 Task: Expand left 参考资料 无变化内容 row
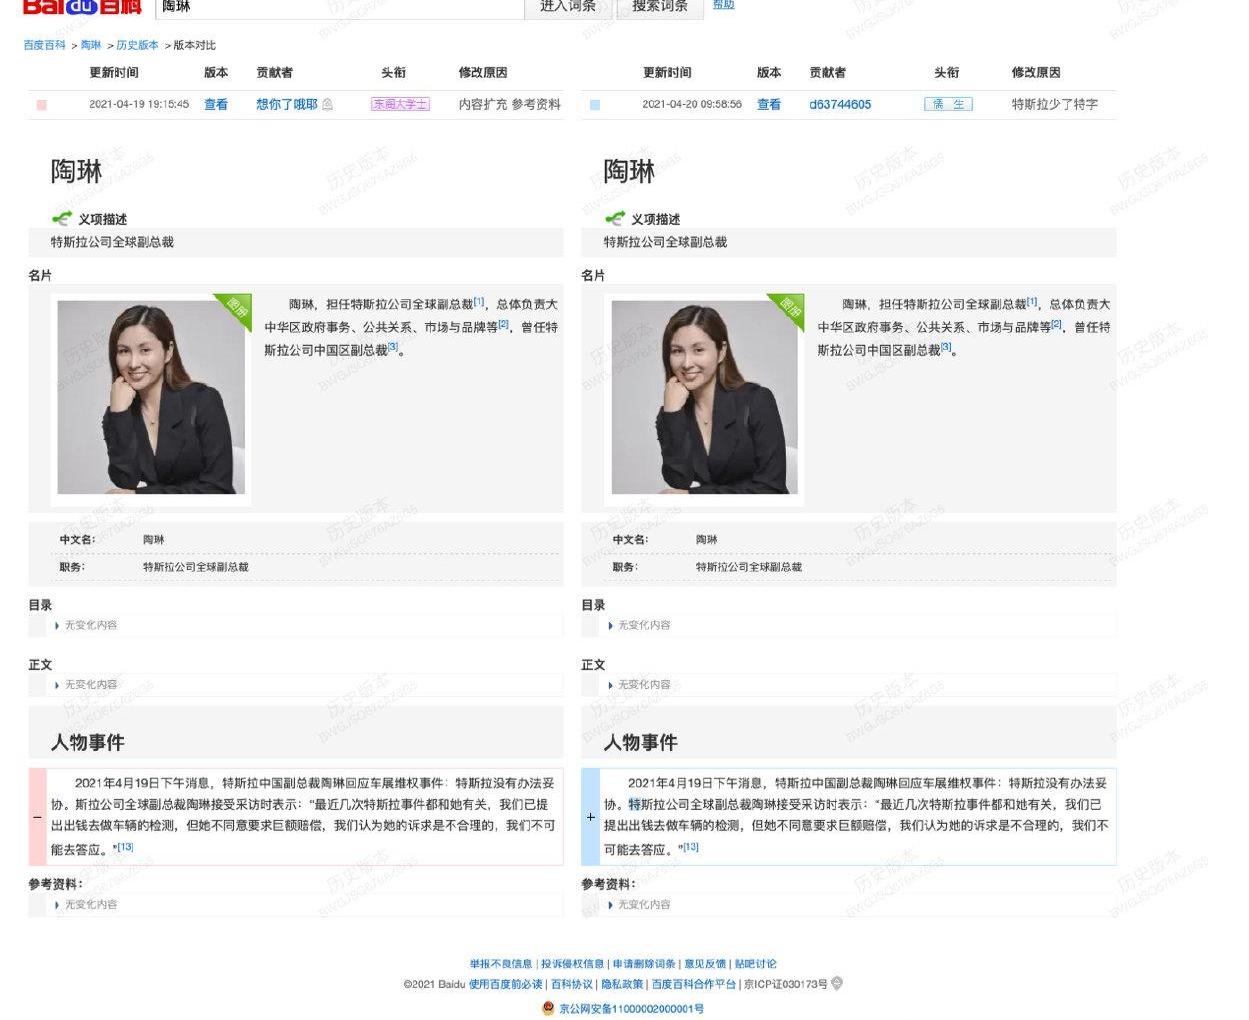click(x=296, y=904)
